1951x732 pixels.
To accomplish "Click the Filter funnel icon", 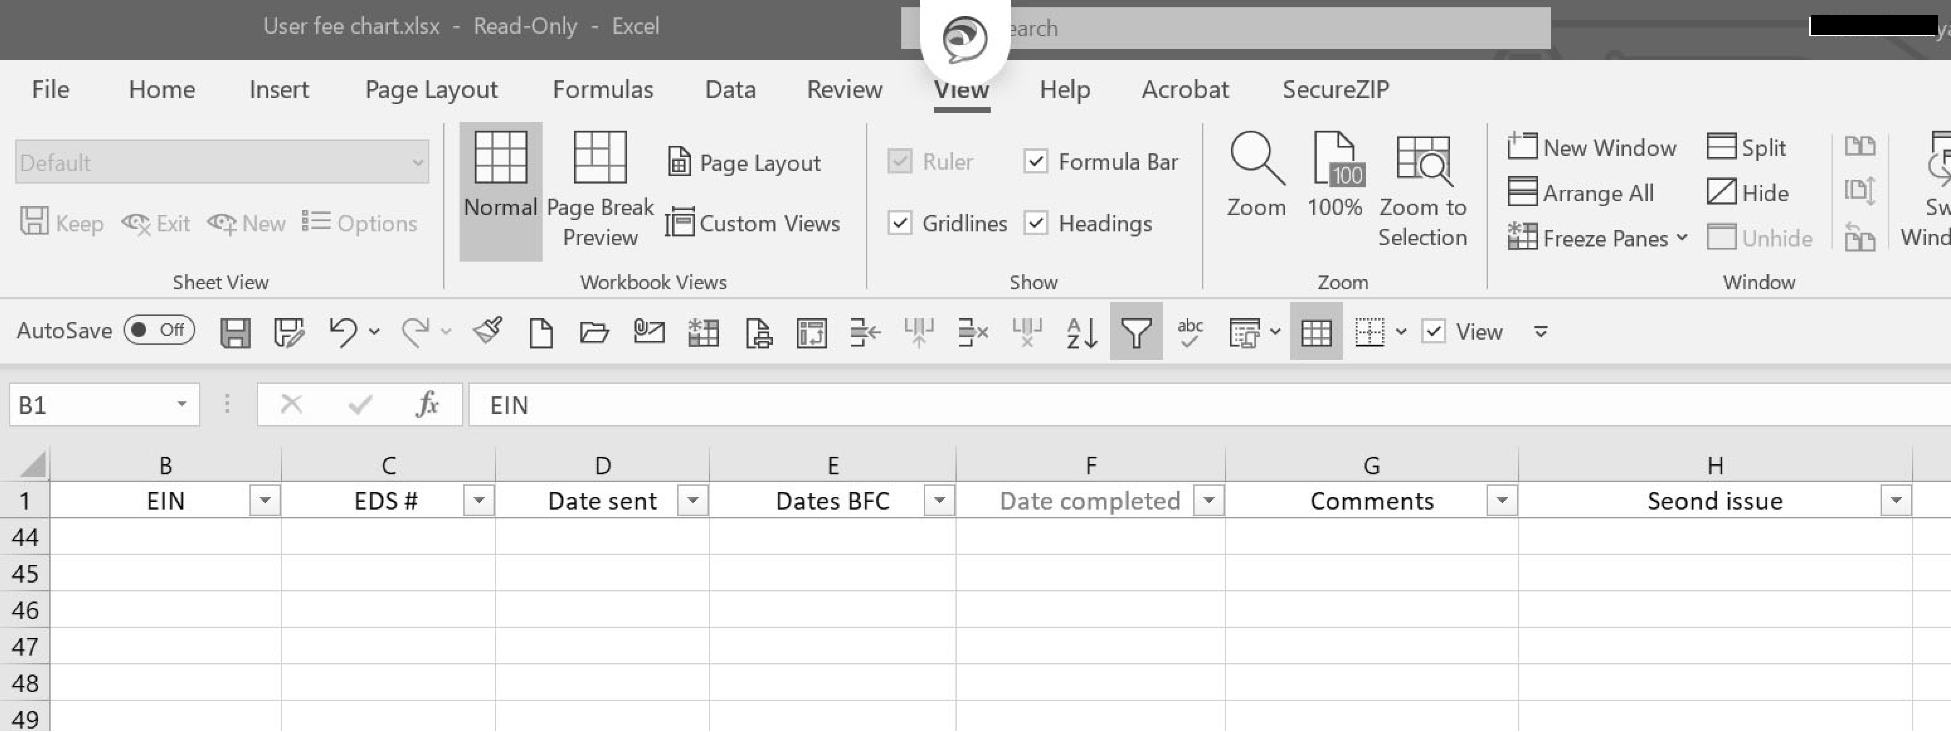I will 1136,332.
